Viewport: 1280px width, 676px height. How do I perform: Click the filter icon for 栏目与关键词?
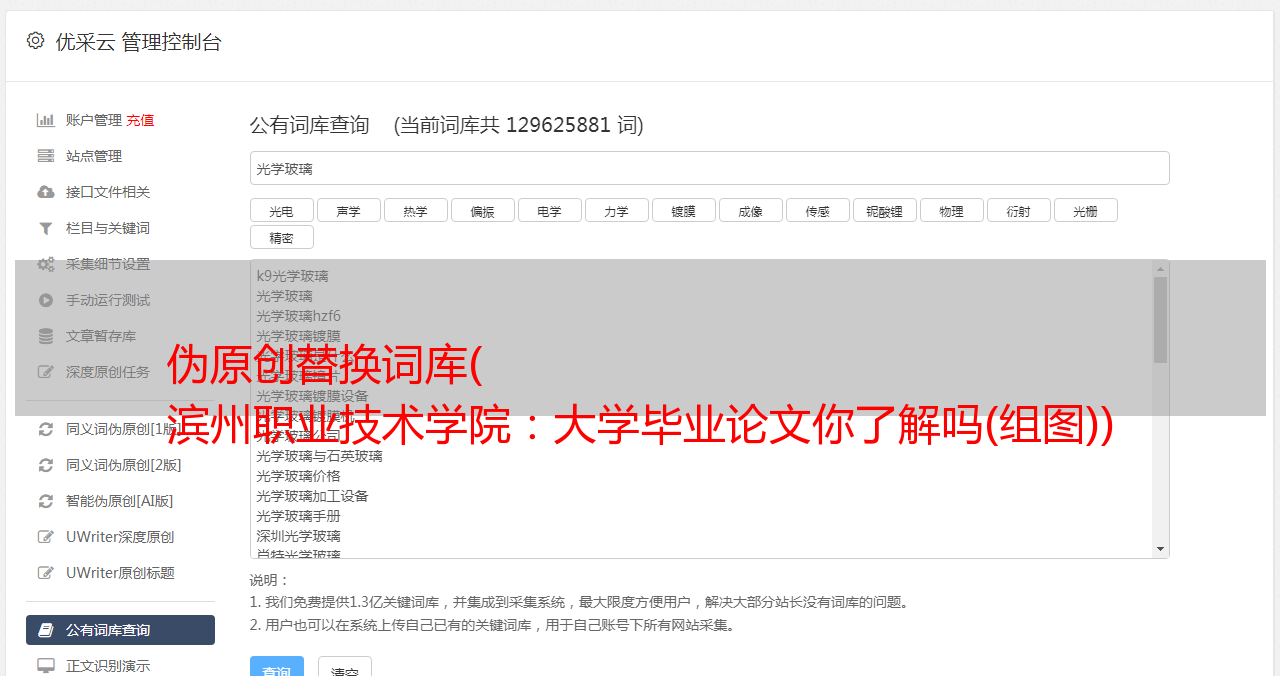(x=46, y=228)
